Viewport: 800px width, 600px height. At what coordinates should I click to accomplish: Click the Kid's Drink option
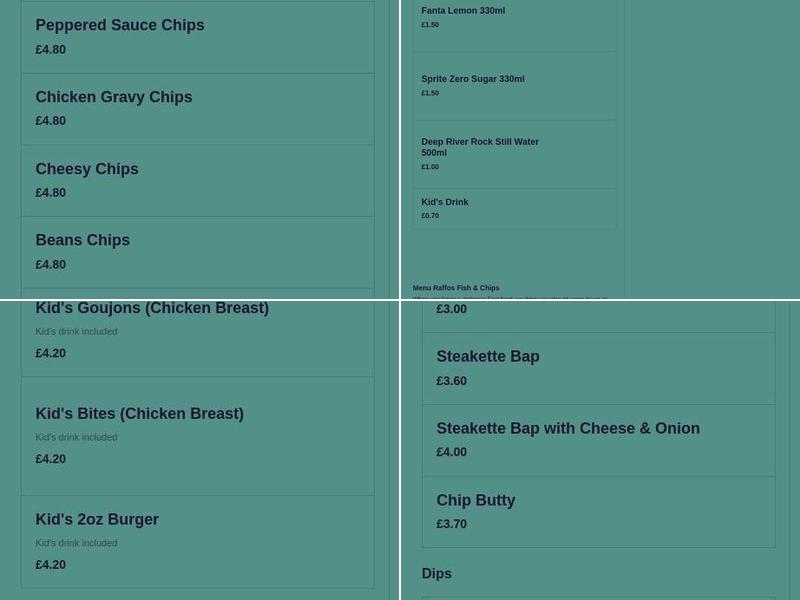pyautogui.click(x=445, y=201)
